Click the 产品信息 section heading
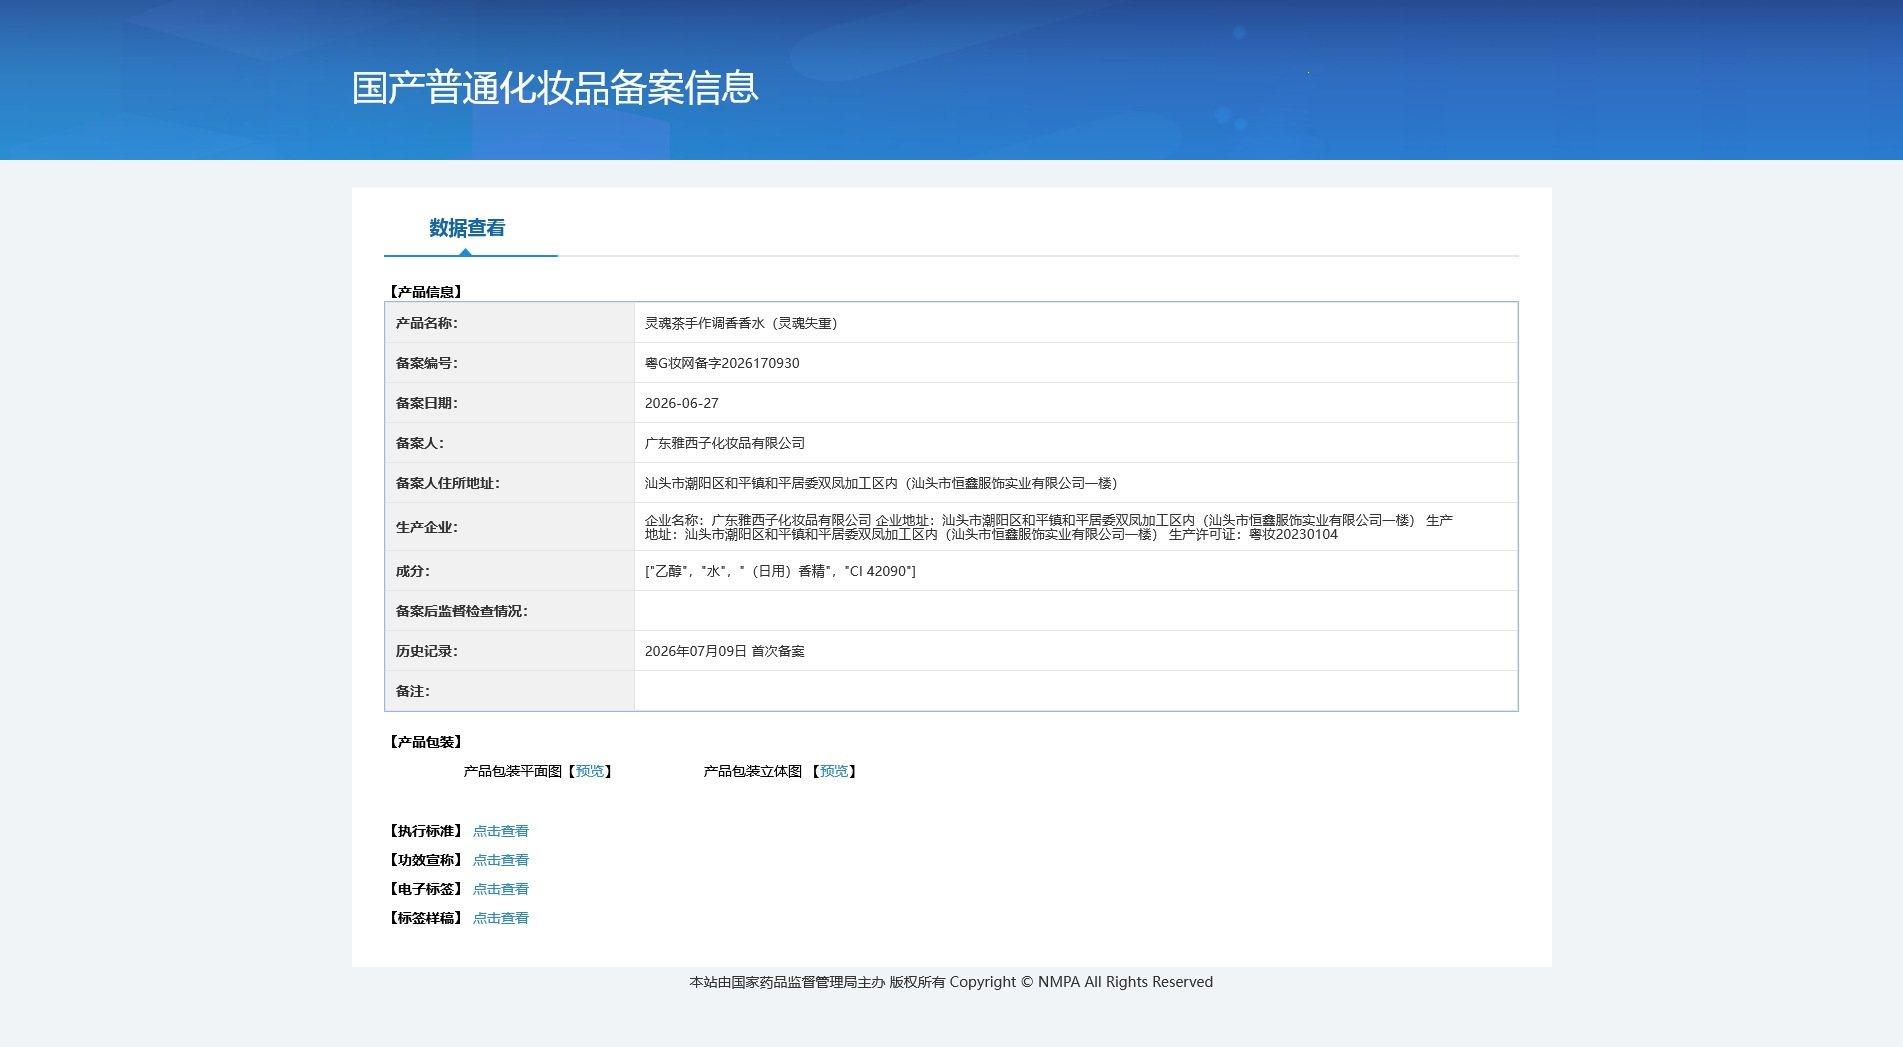The height and width of the screenshot is (1047, 1903). click(426, 292)
